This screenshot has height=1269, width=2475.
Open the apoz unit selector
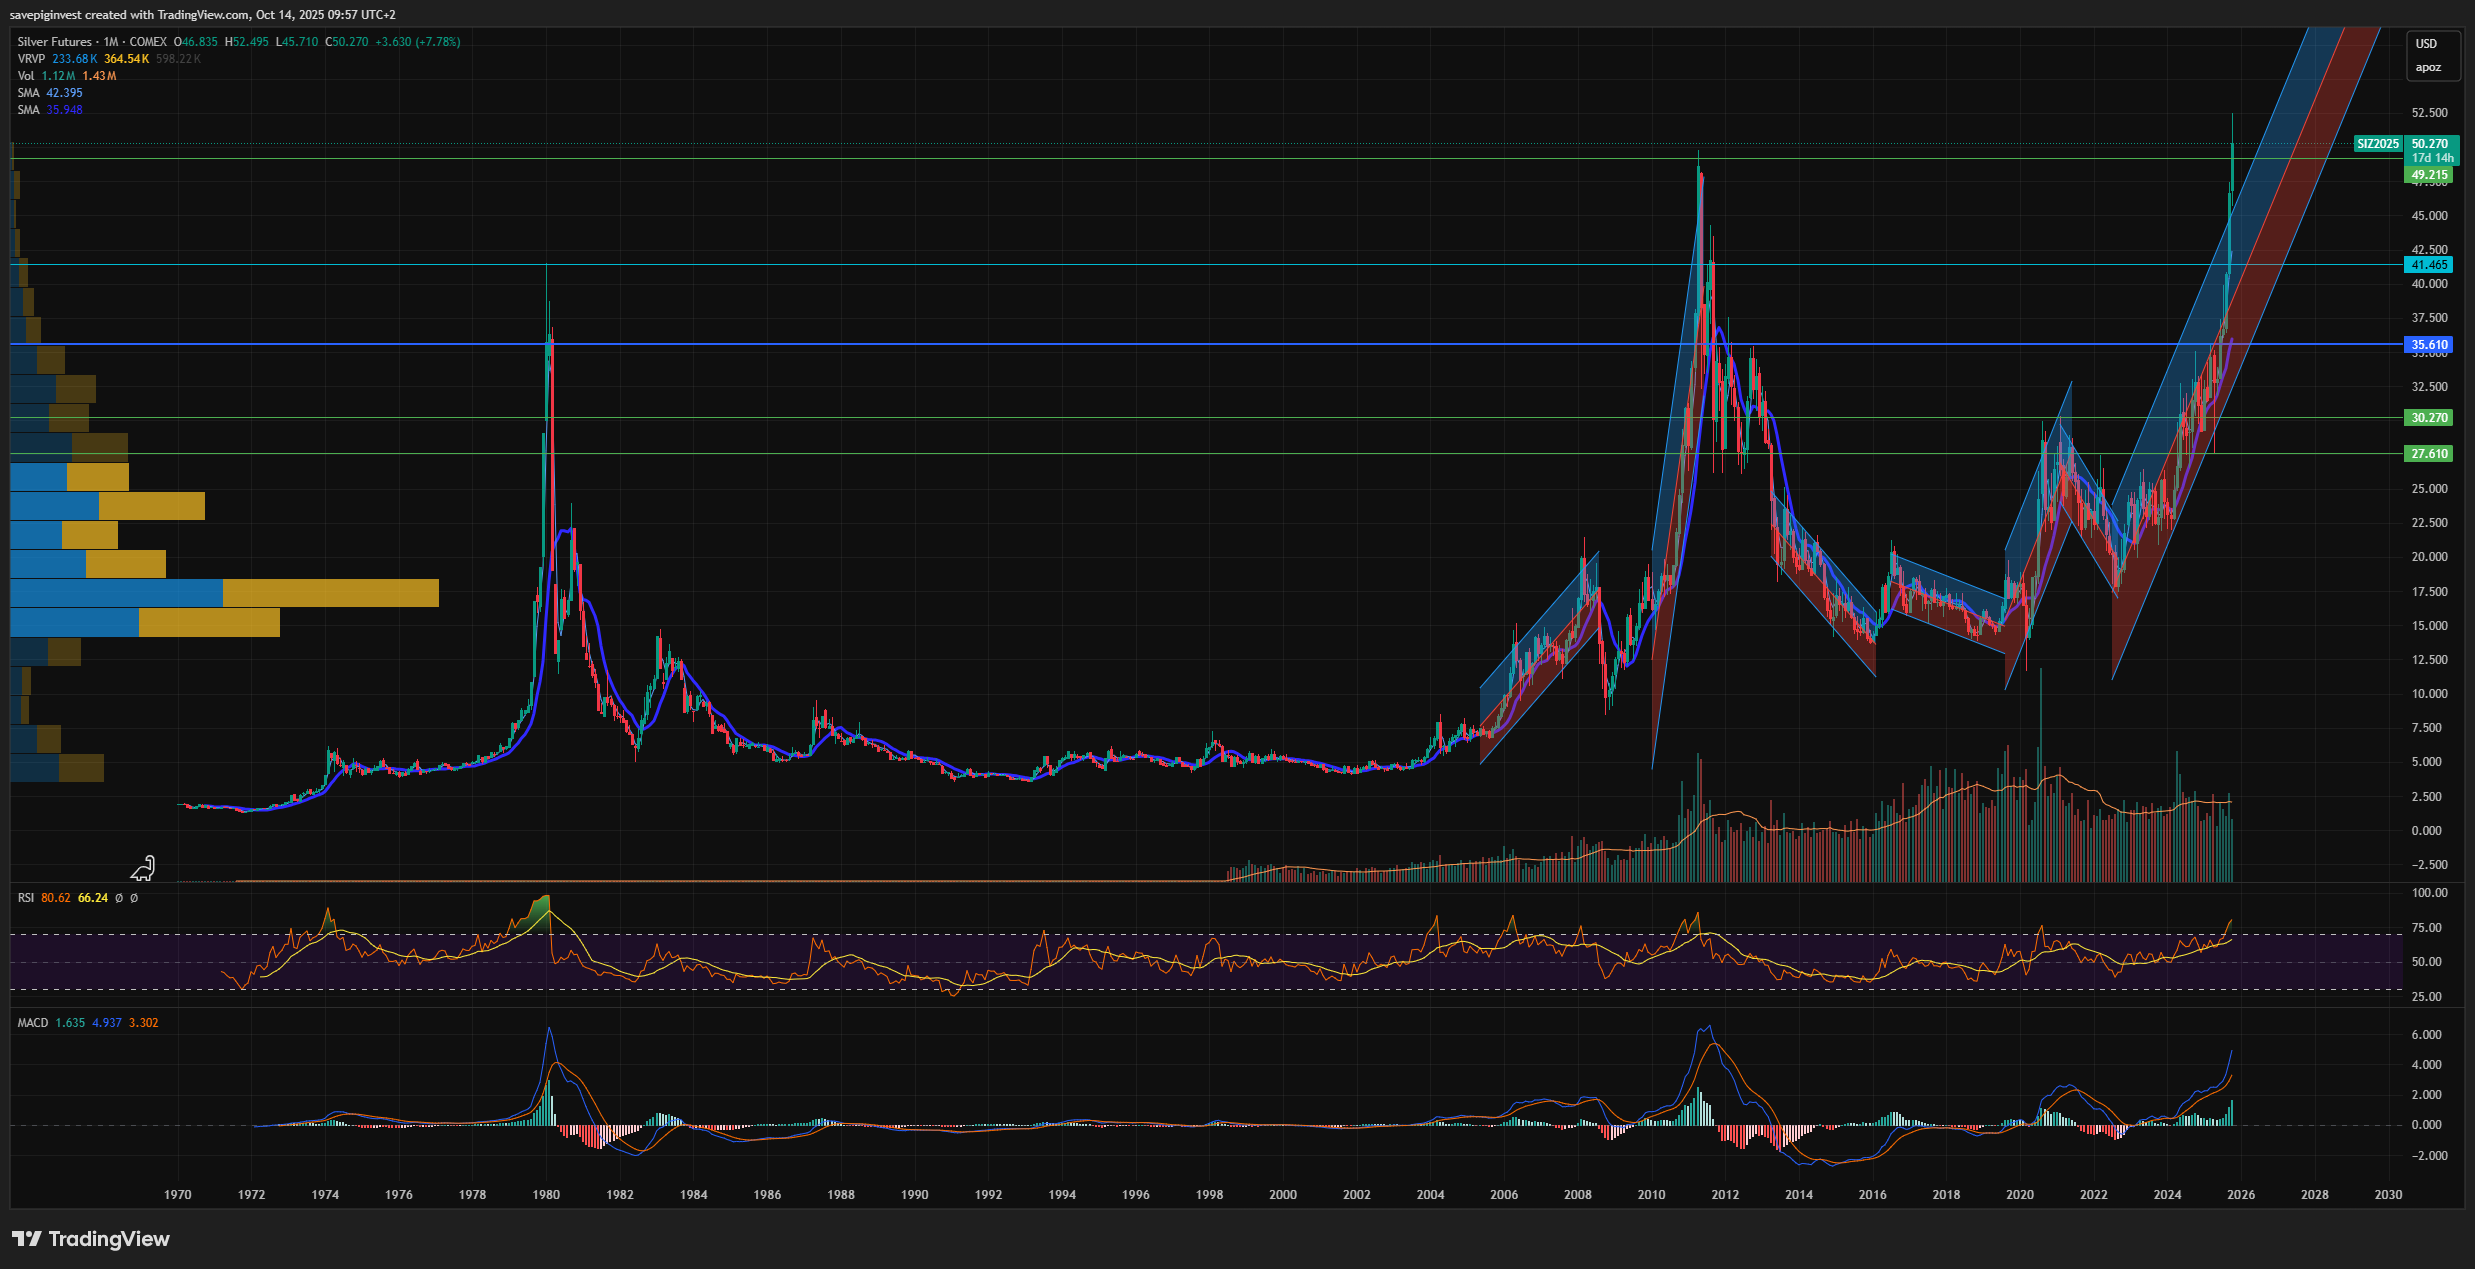2428,68
